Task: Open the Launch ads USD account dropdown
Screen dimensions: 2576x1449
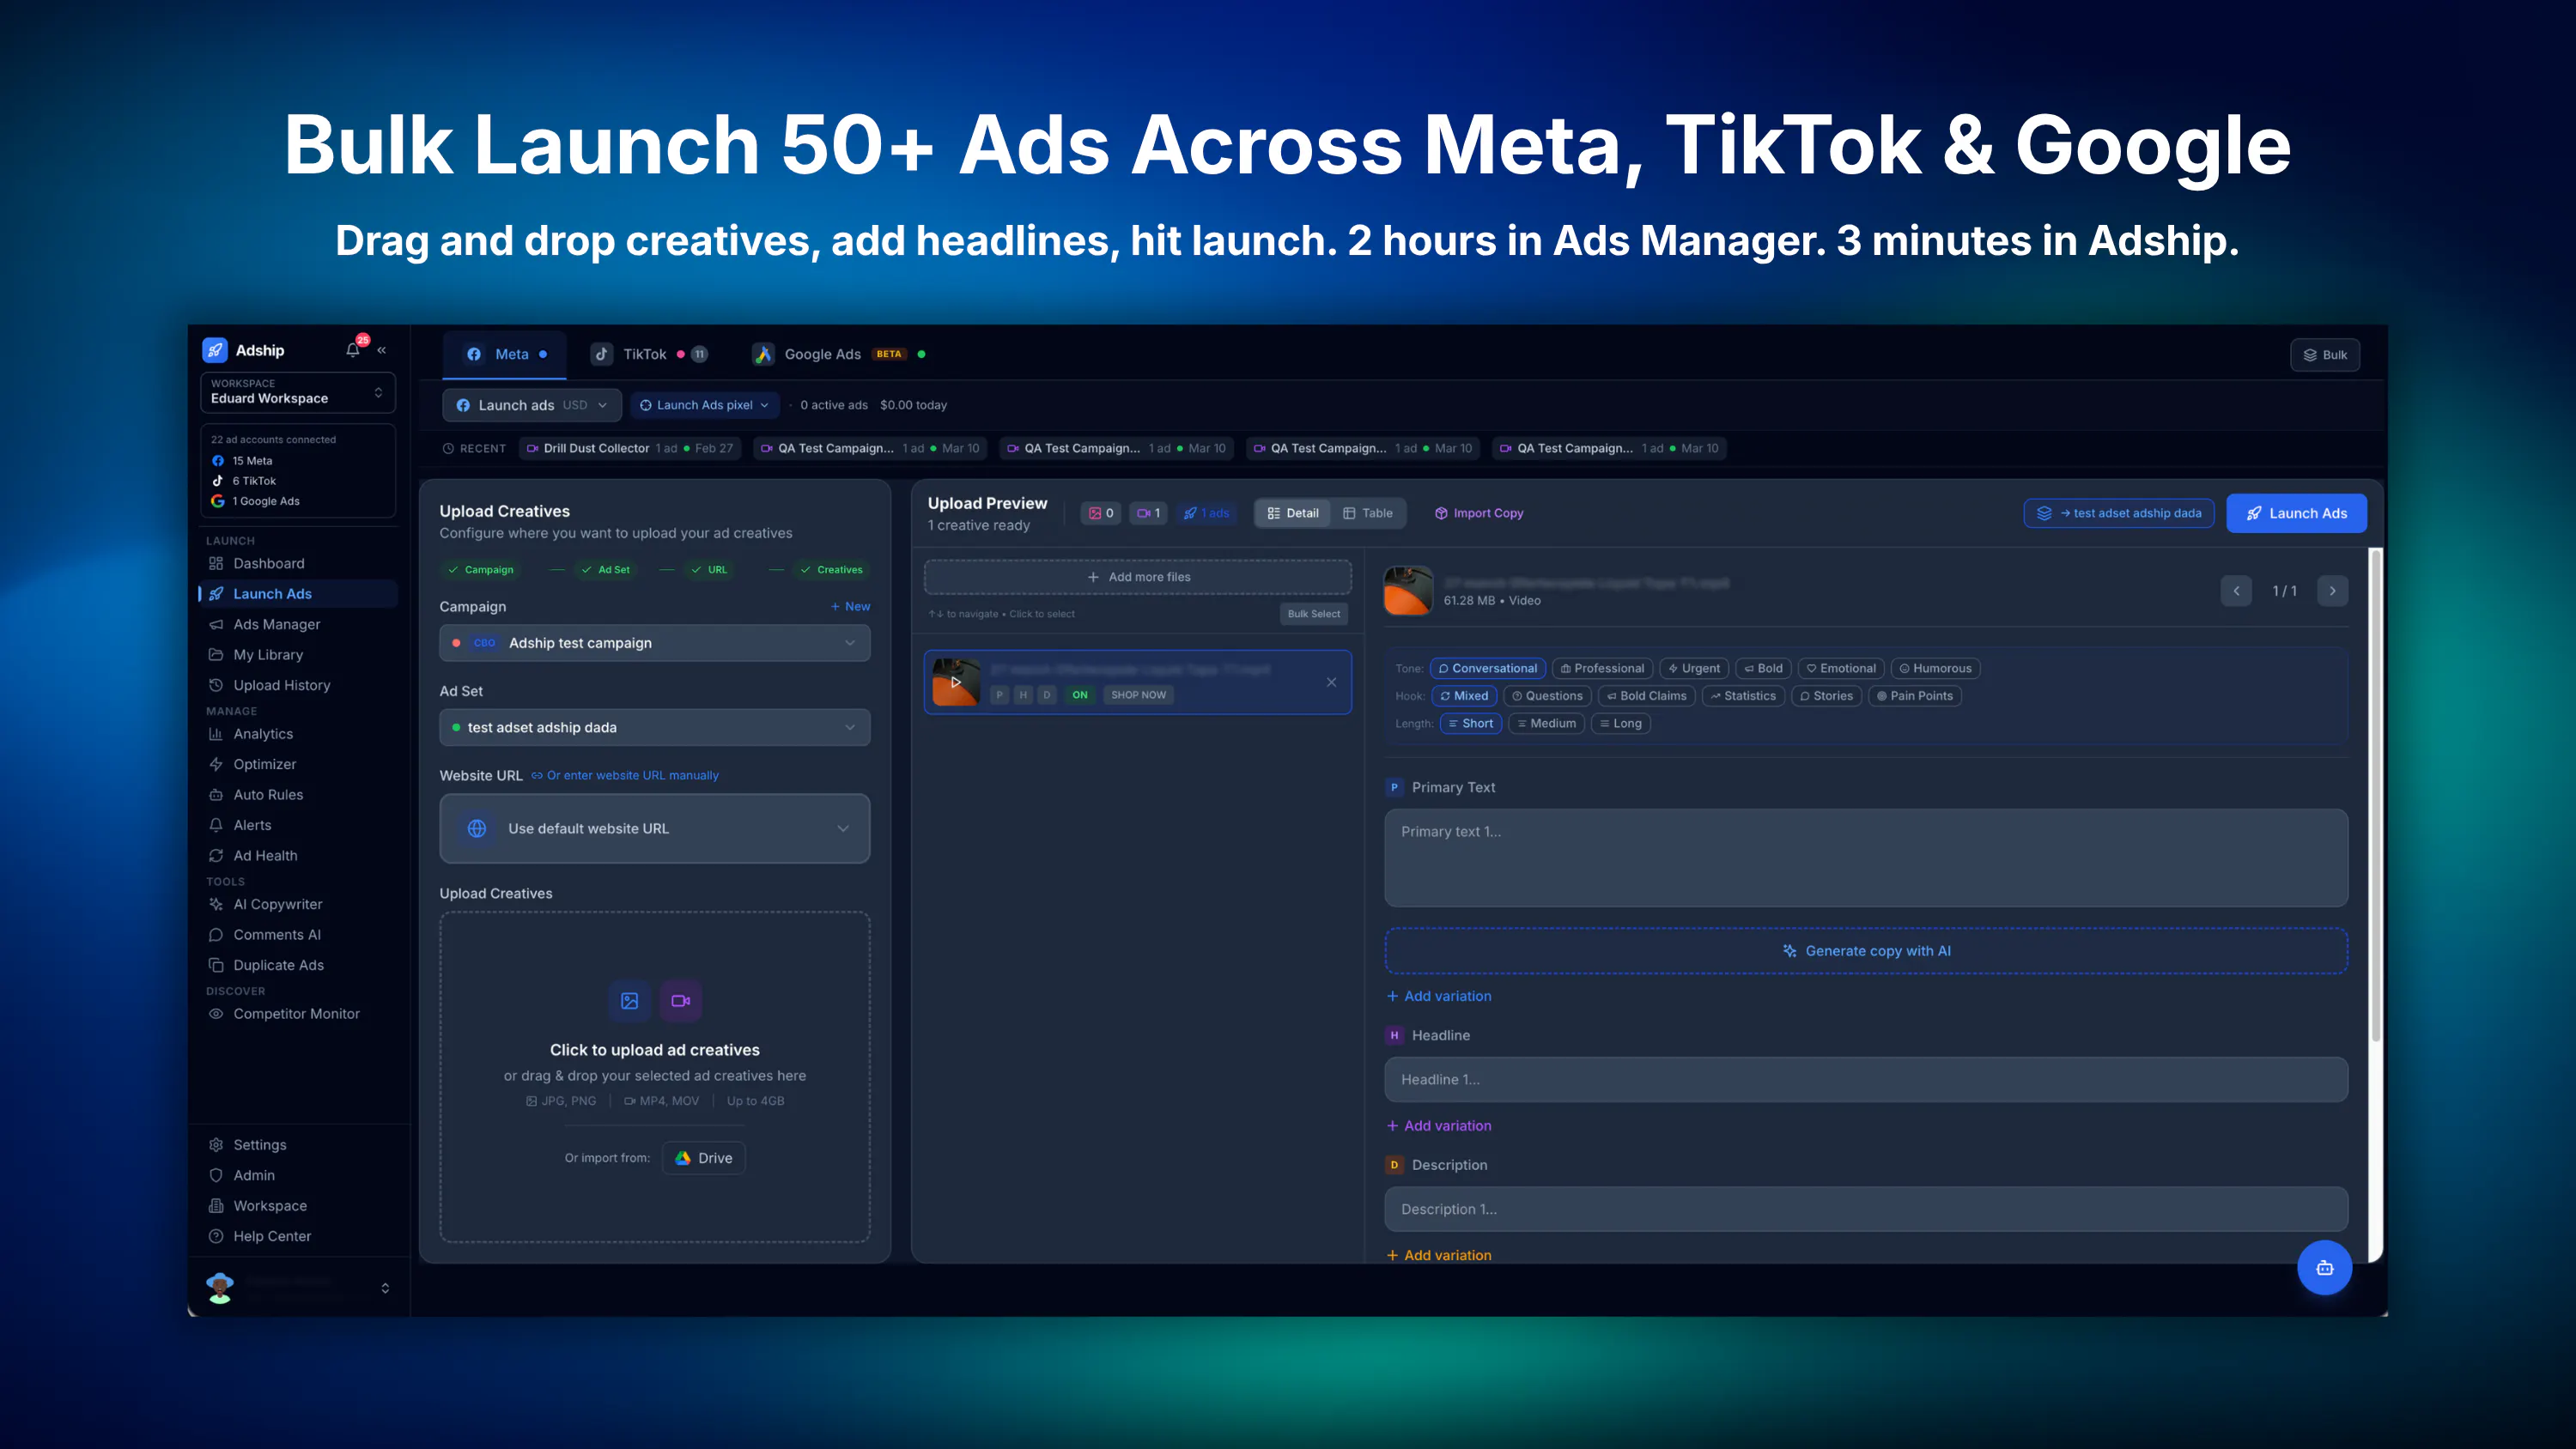Action: coord(532,405)
